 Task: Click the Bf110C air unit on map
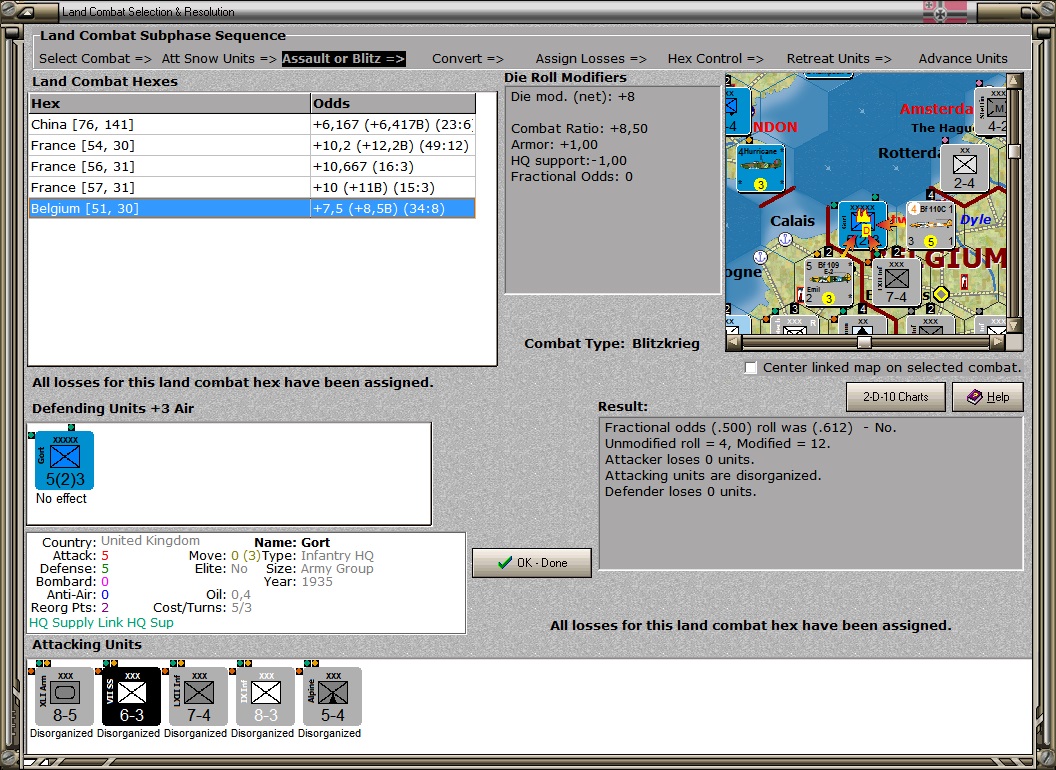click(931, 226)
